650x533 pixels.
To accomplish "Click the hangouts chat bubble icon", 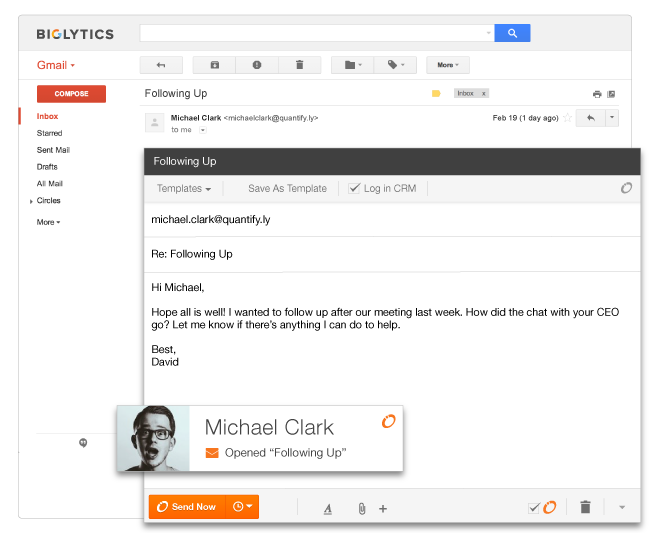I will pos(83,443).
